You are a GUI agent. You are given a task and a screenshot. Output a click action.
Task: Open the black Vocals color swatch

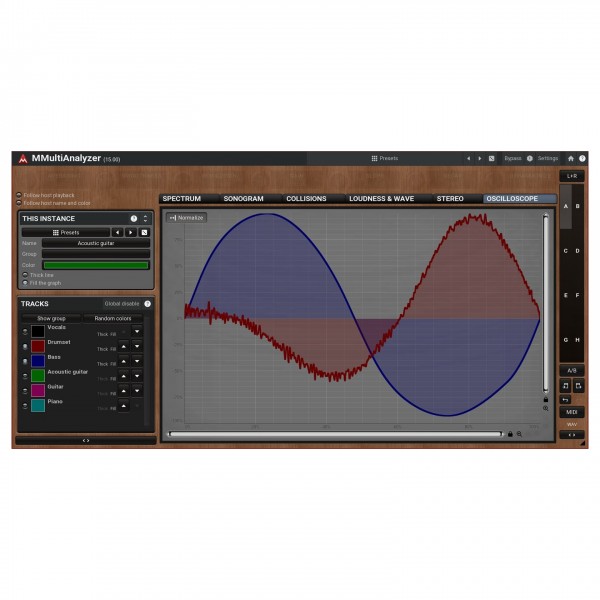(38, 331)
